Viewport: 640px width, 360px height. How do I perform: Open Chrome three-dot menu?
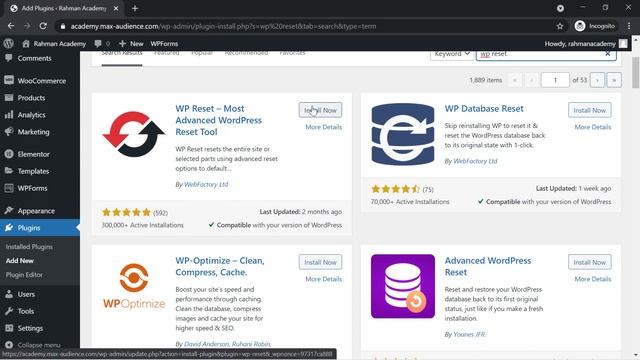[x=629, y=26]
